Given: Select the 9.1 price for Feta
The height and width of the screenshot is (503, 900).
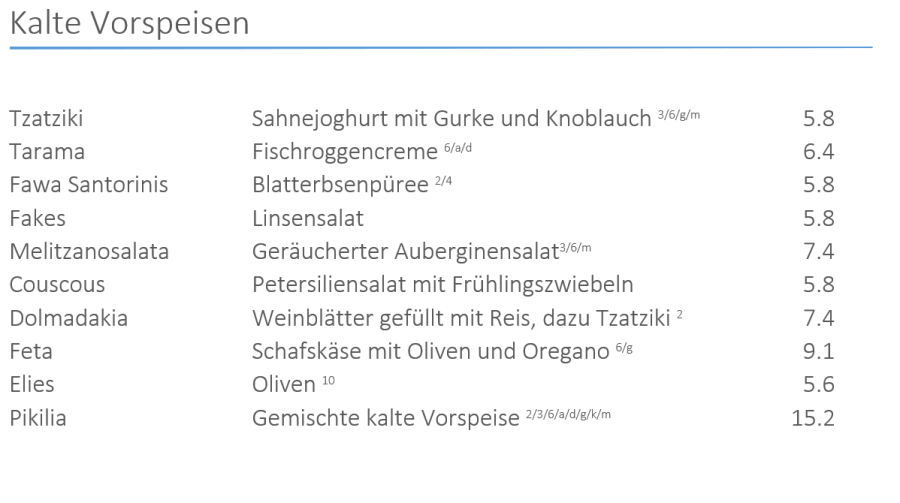Looking at the screenshot, I should pos(818,351).
